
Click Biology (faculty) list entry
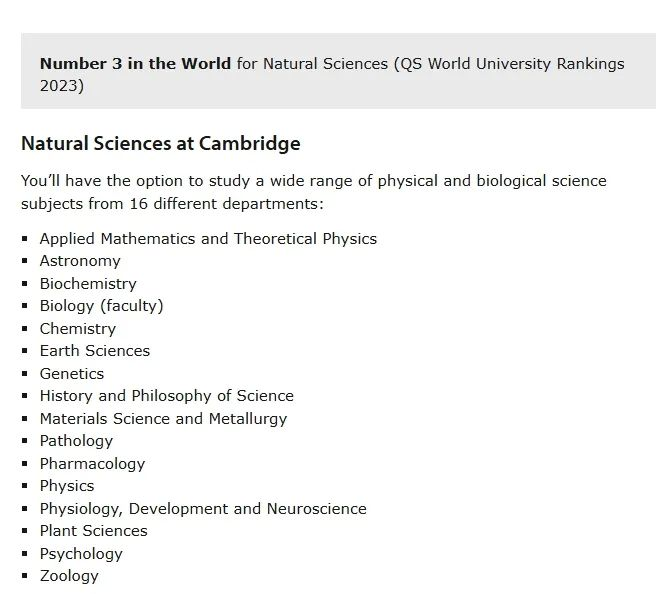tap(102, 306)
